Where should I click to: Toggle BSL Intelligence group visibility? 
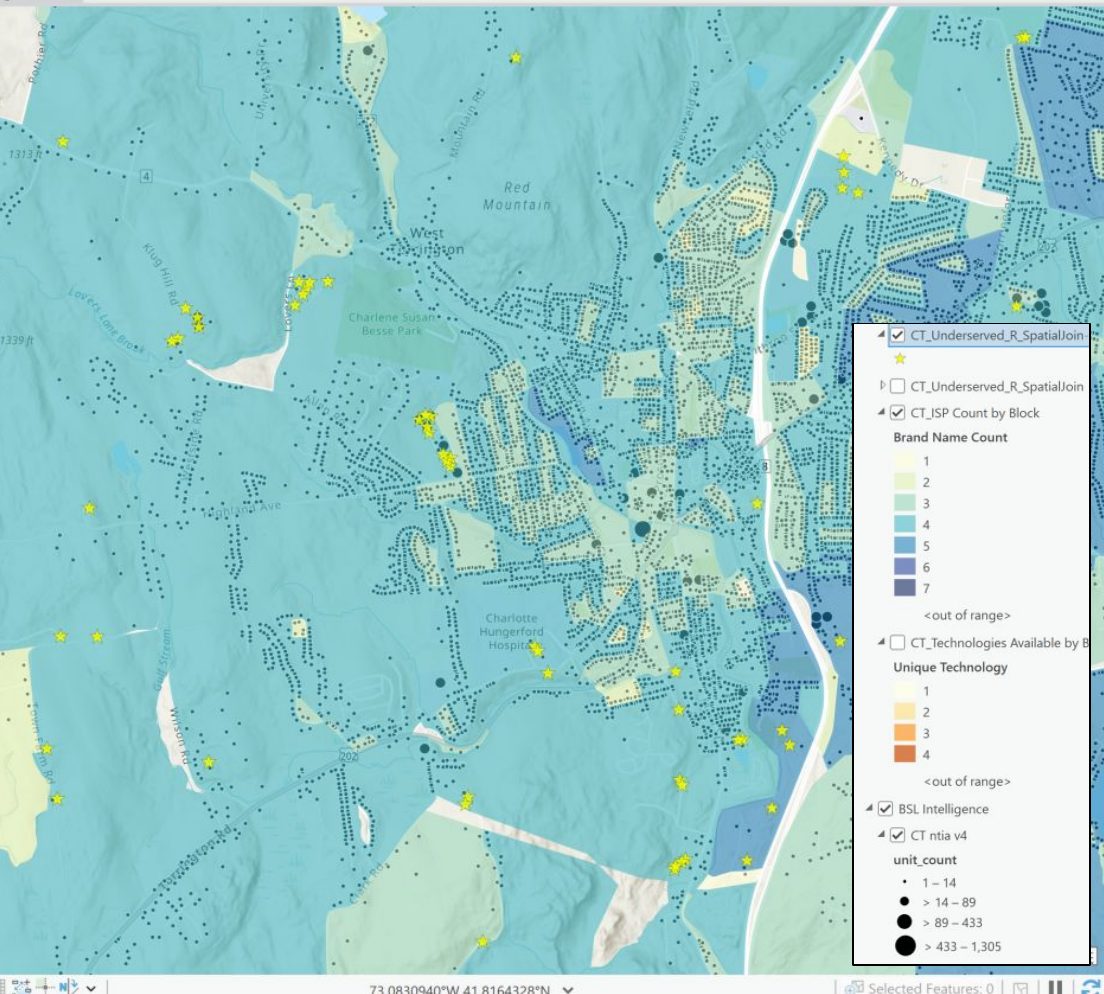point(886,809)
